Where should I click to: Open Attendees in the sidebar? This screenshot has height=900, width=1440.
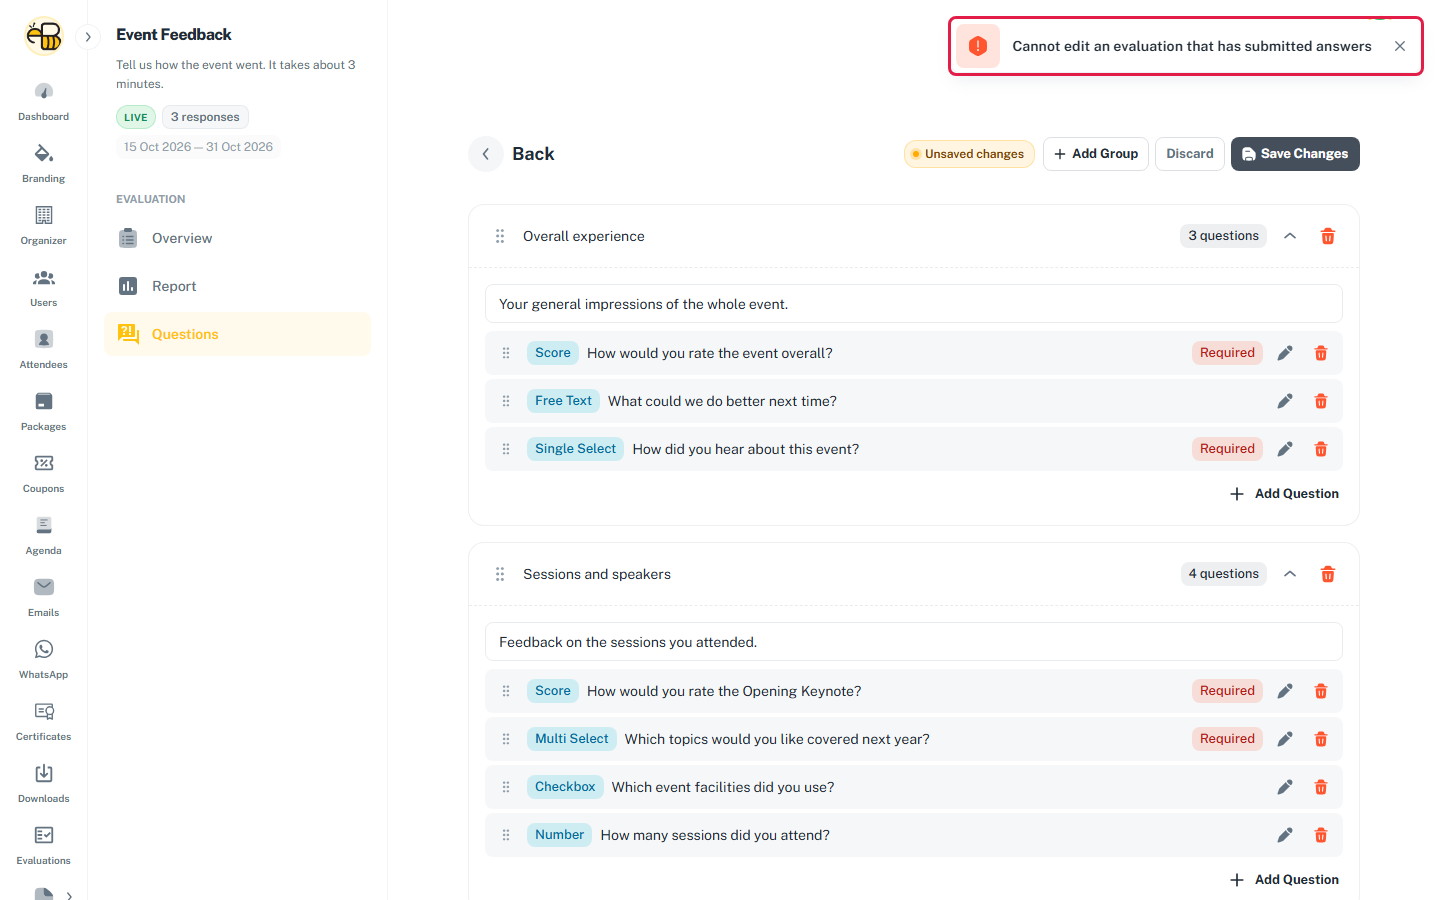(43, 350)
